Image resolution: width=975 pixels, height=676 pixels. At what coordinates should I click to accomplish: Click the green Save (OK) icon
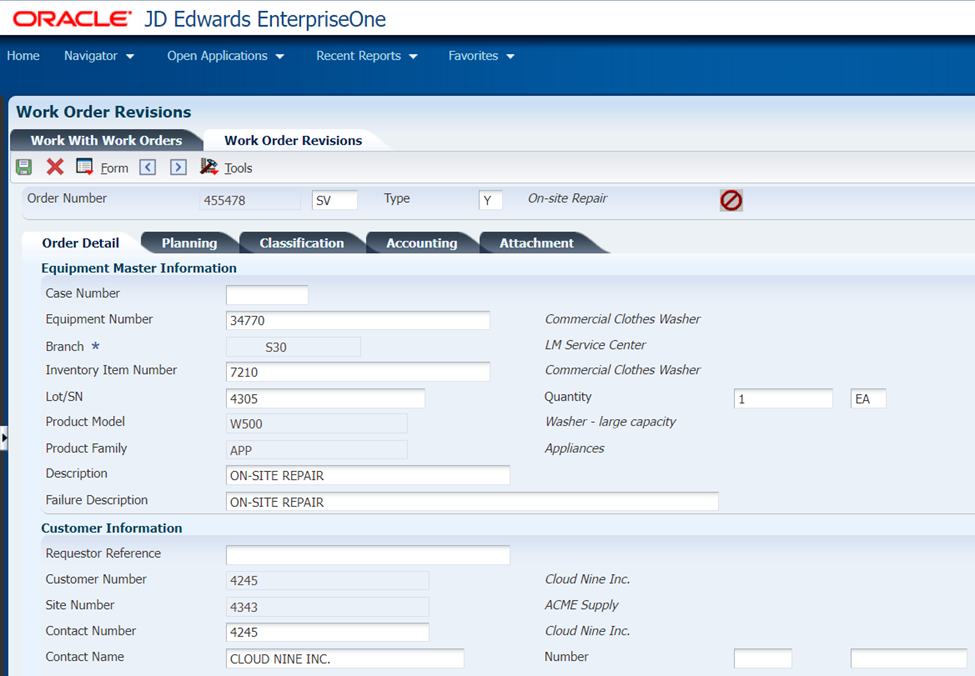24,167
